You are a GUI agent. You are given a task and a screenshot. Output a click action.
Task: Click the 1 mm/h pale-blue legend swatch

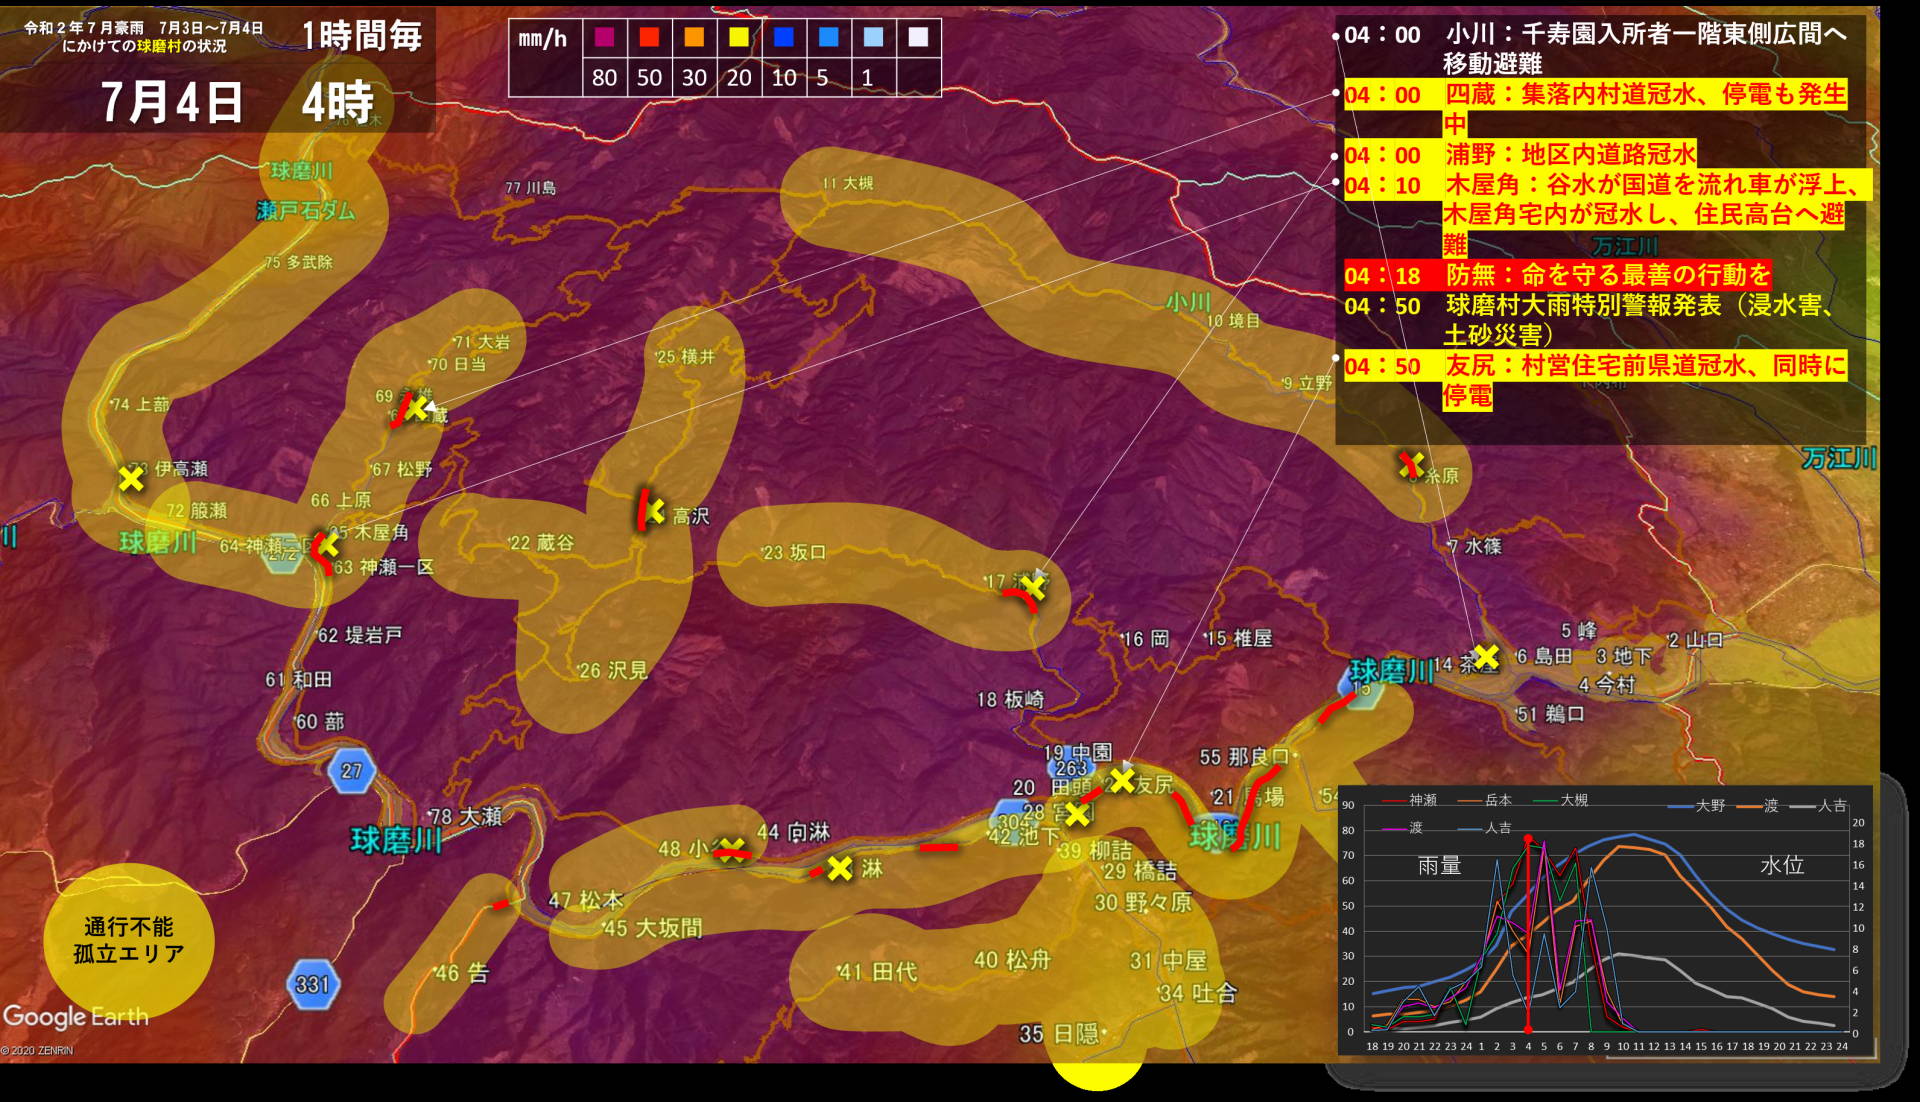pos(873,37)
